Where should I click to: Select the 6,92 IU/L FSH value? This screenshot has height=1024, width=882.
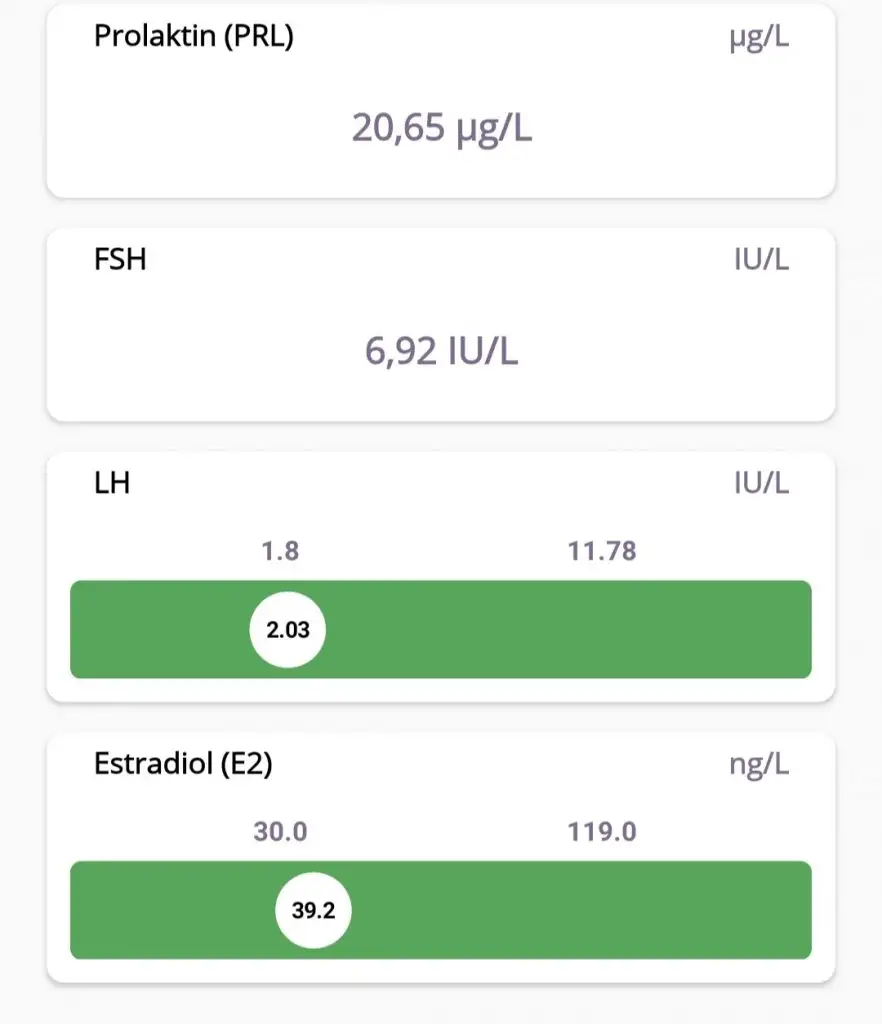441,351
